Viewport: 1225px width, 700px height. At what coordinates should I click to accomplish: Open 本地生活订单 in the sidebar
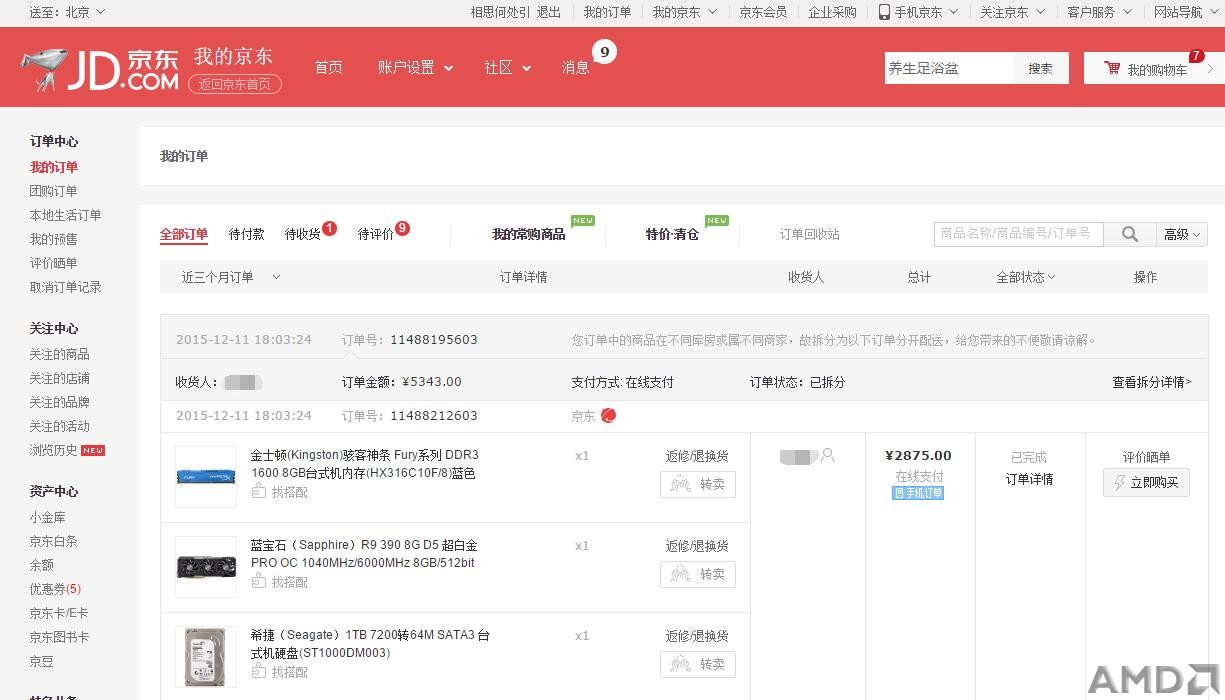pyautogui.click(x=65, y=215)
